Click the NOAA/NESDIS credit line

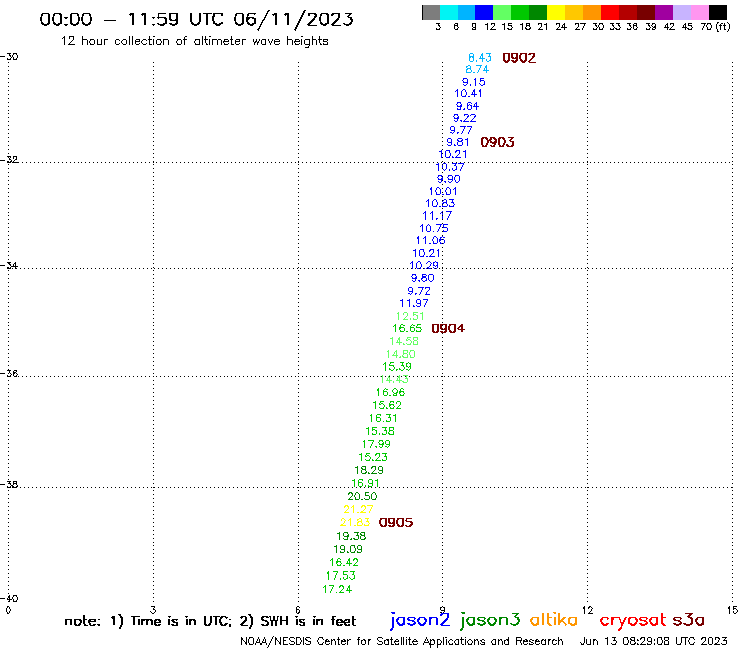pyautogui.click(x=402, y=641)
